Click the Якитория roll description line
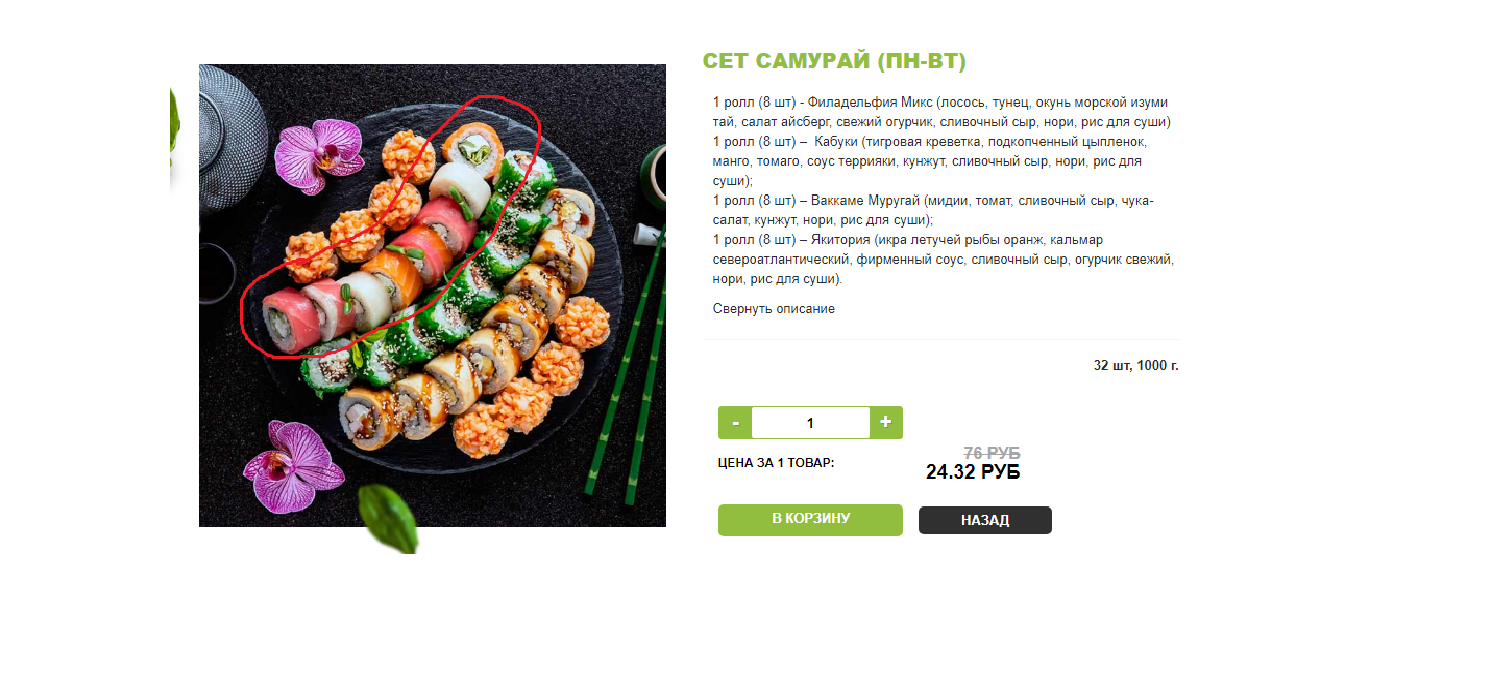1511x683 pixels. click(x=943, y=259)
